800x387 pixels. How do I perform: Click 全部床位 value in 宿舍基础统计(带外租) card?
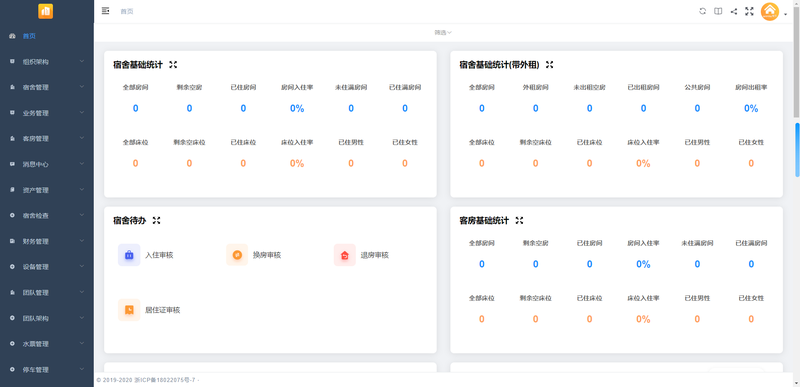pos(482,164)
